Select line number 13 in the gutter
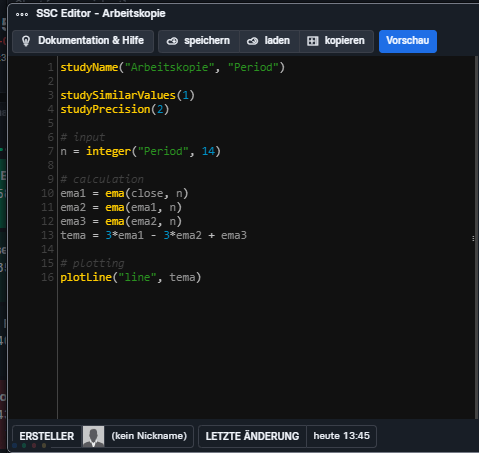This screenshot has height=453, width=479. 47,235
